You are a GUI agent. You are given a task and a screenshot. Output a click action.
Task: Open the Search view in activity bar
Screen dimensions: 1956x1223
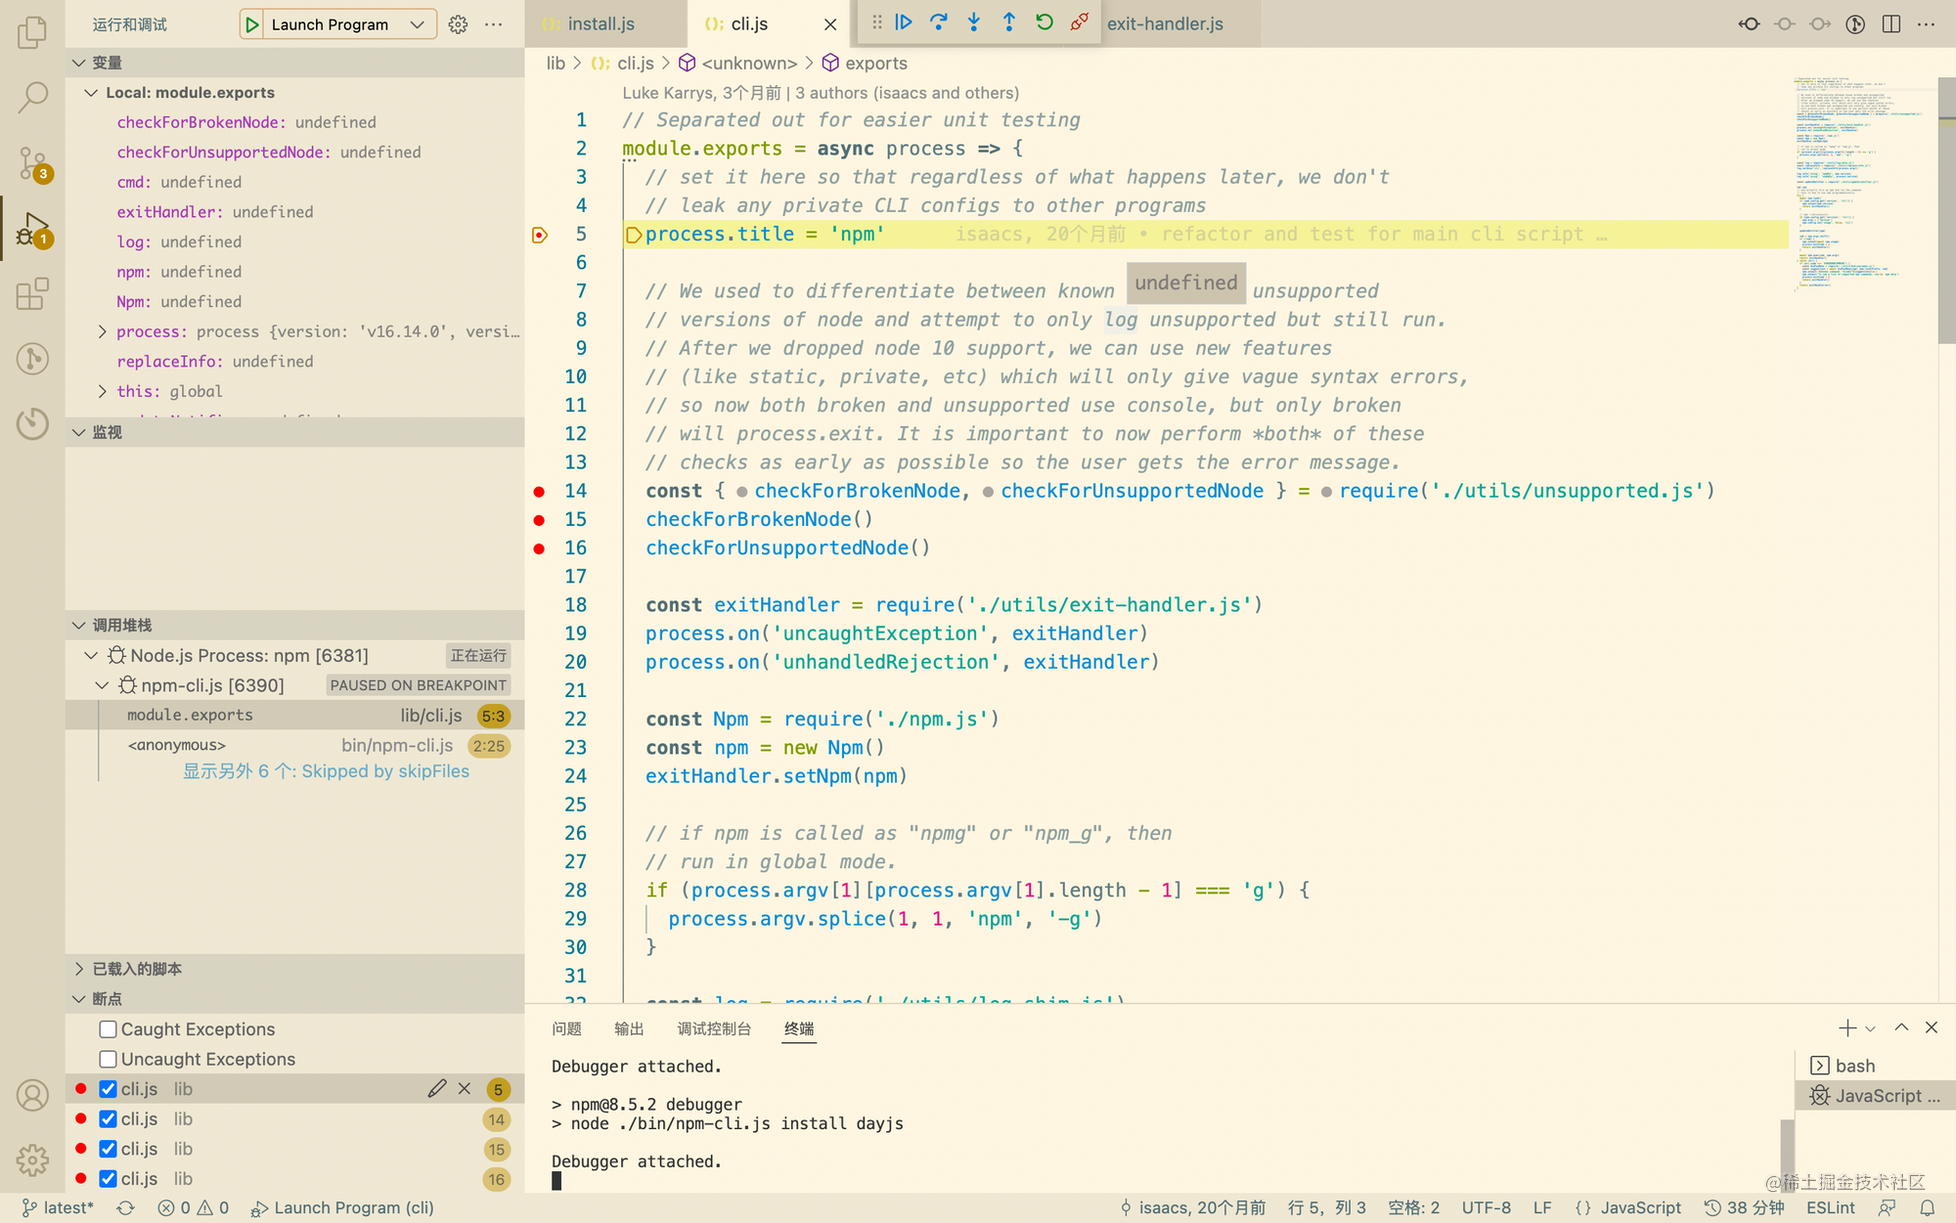pos(32,97)
